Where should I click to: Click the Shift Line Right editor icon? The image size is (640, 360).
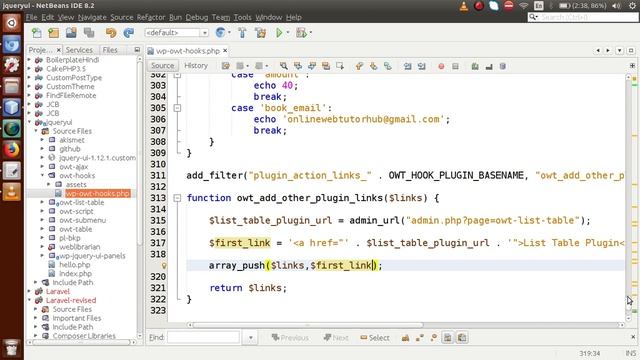[422, 66]
